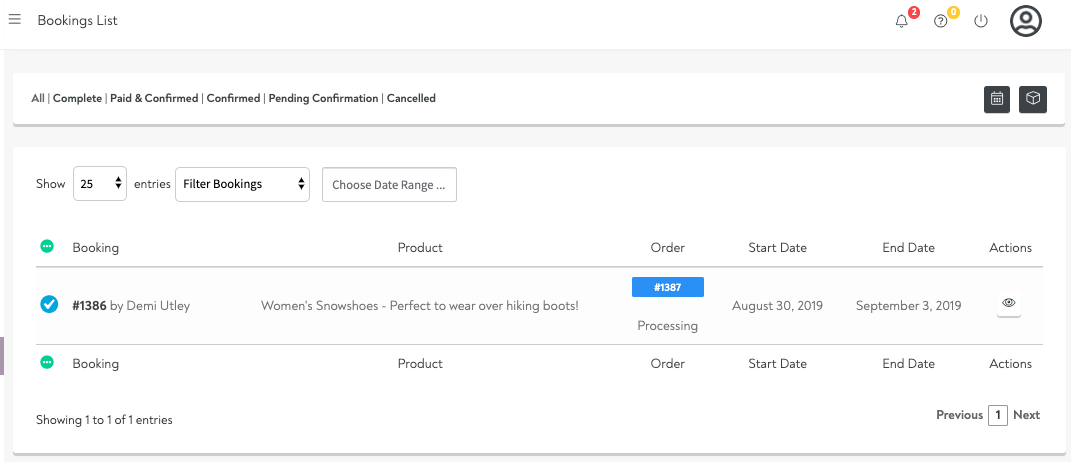Screen dimensions: 1071x462
Task: Open the notifications bell
Action: click(902, 21)
